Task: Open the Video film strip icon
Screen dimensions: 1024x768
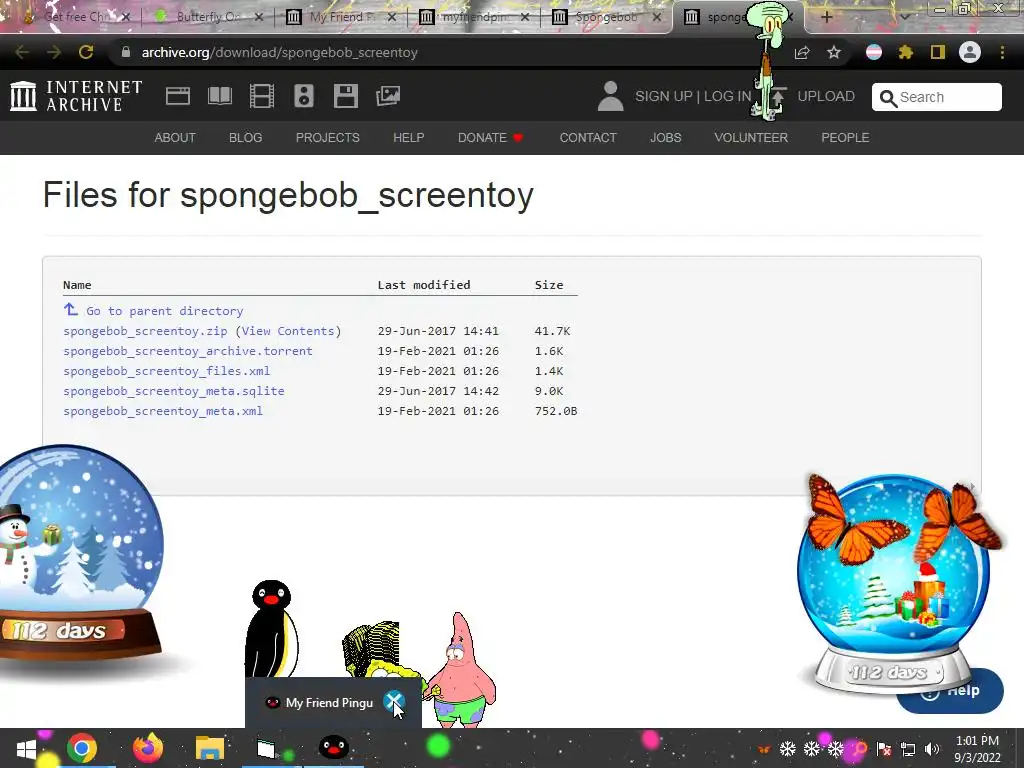Action: pyautogui.click(x=262, y=96)
